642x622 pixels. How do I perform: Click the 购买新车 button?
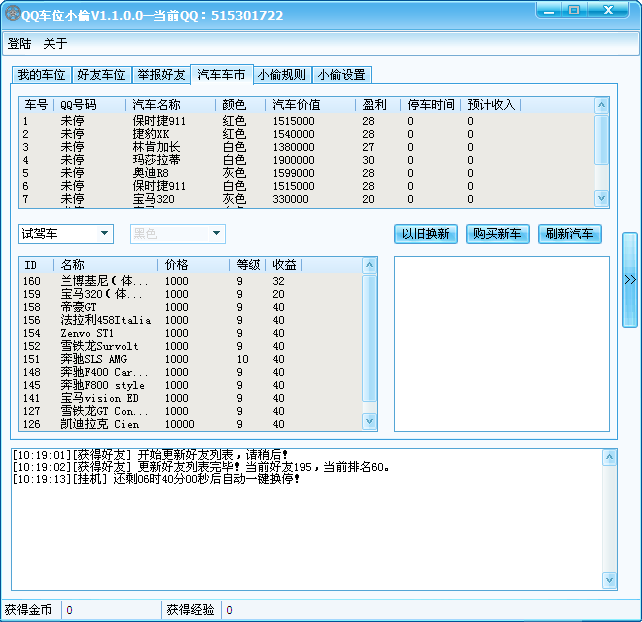point(497,234)
